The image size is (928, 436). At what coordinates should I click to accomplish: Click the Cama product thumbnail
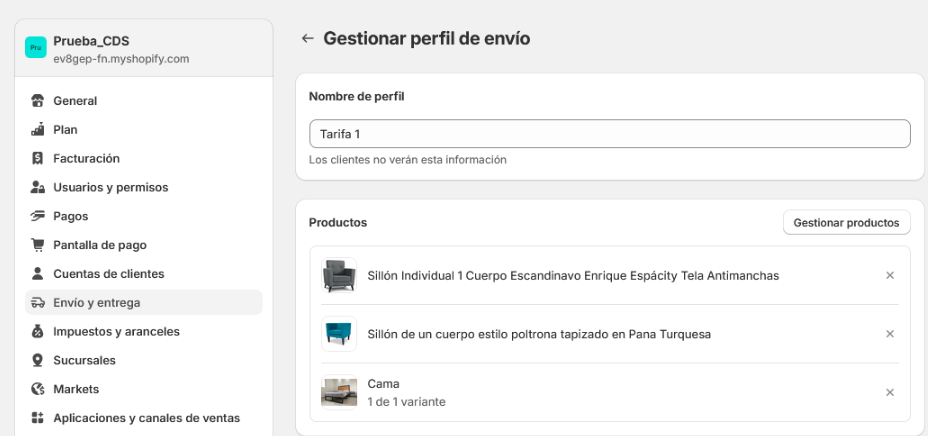click(339, 392)
